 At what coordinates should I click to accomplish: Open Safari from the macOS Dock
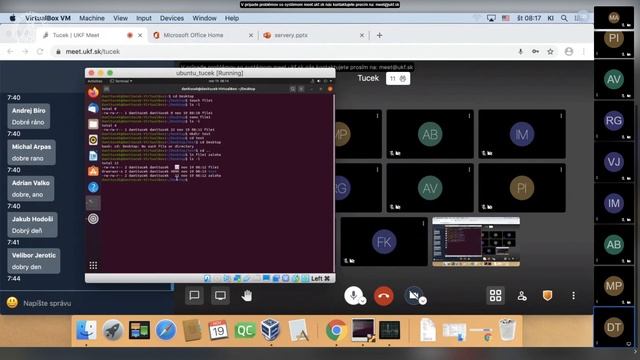(x=166, y=330)
